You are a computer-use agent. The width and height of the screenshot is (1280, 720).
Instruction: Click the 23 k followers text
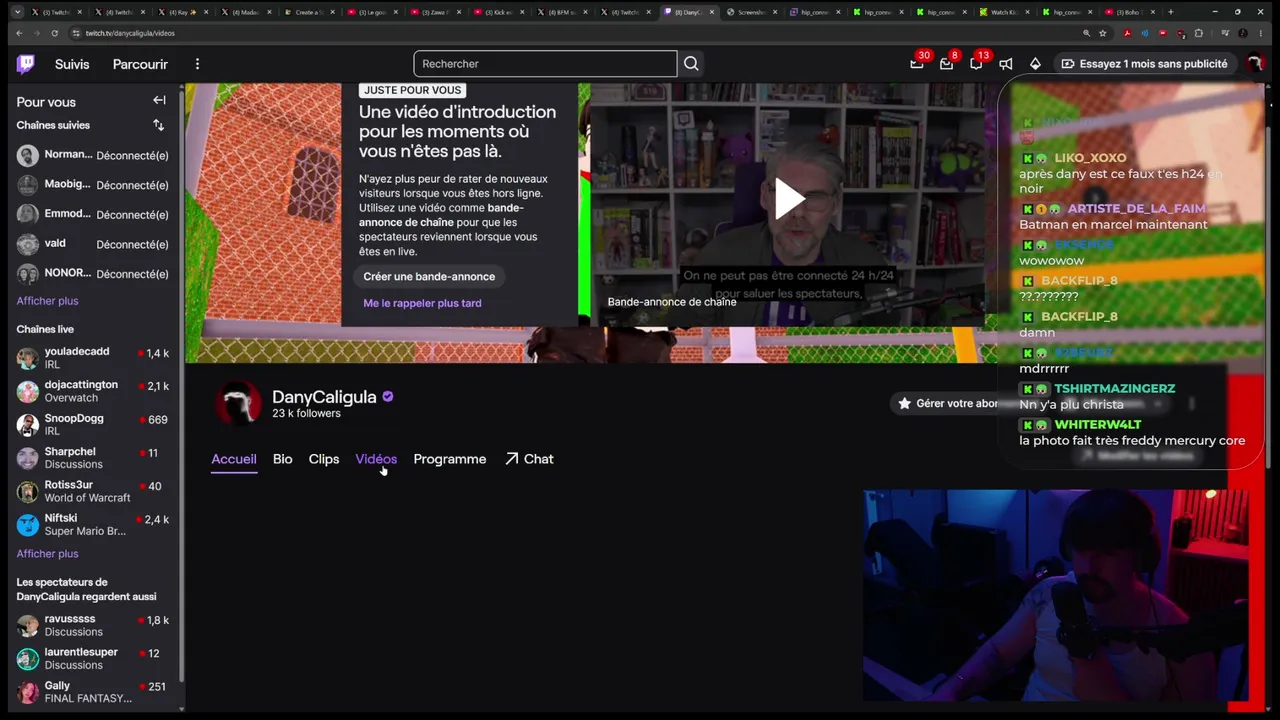[306, 414]
